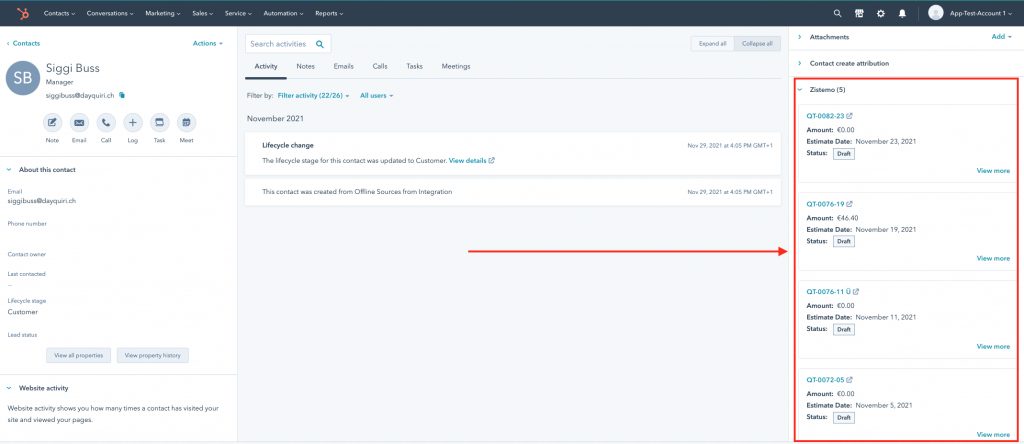This screenshot has height=444, width=1024.
Task: Switch to the Tasks tab
Action: (x=414, y=67)
